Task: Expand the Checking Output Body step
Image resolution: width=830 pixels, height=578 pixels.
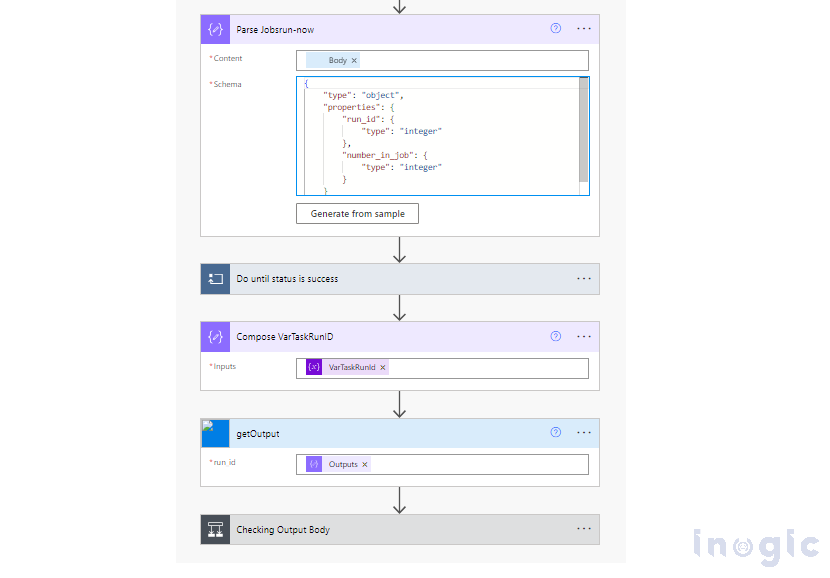Action: tap(400, 529)
